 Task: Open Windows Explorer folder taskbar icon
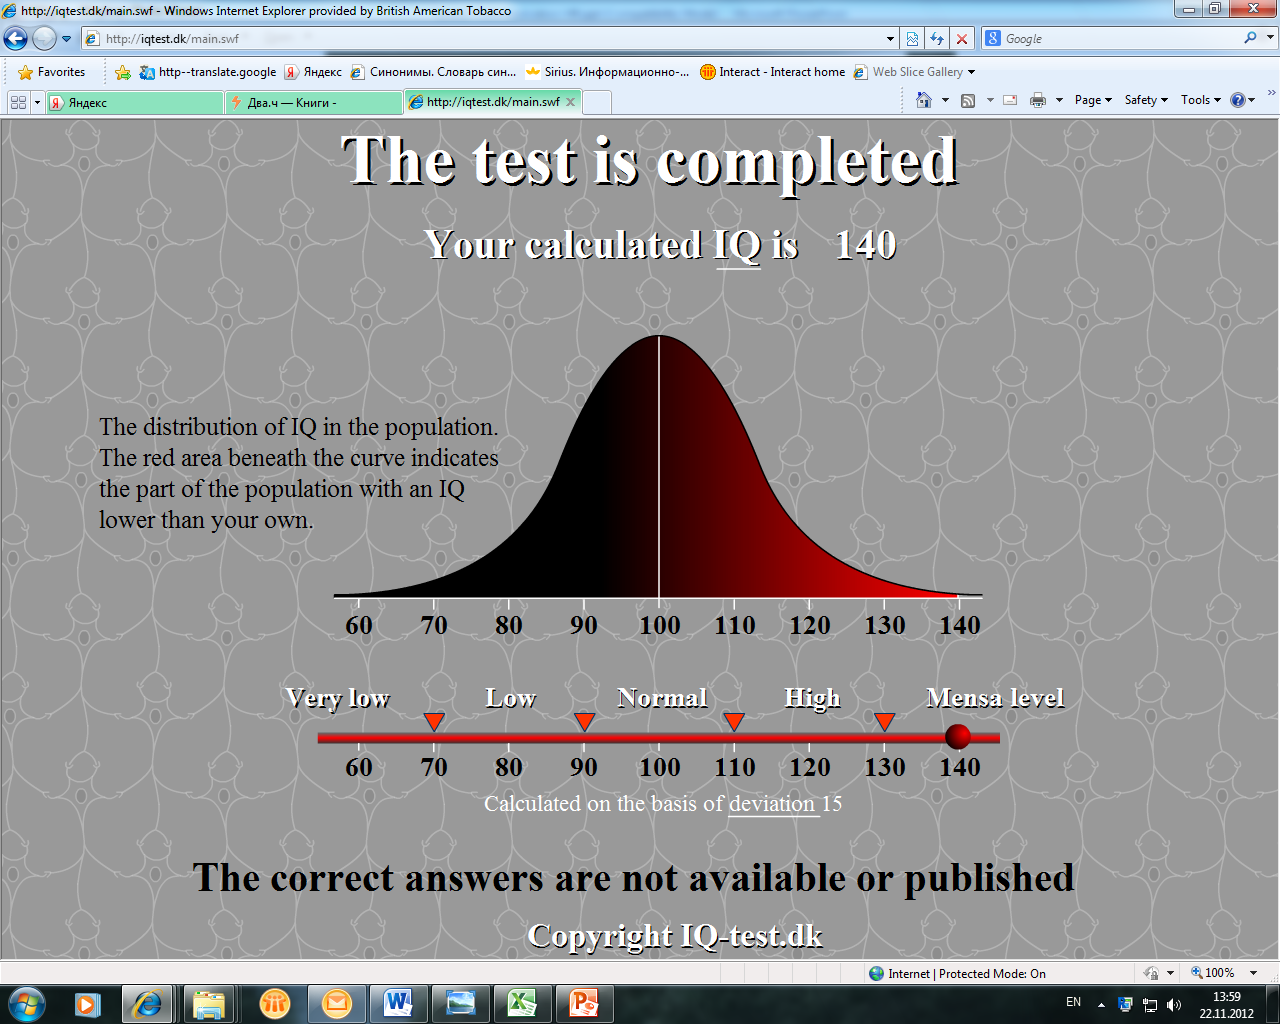209,1004
